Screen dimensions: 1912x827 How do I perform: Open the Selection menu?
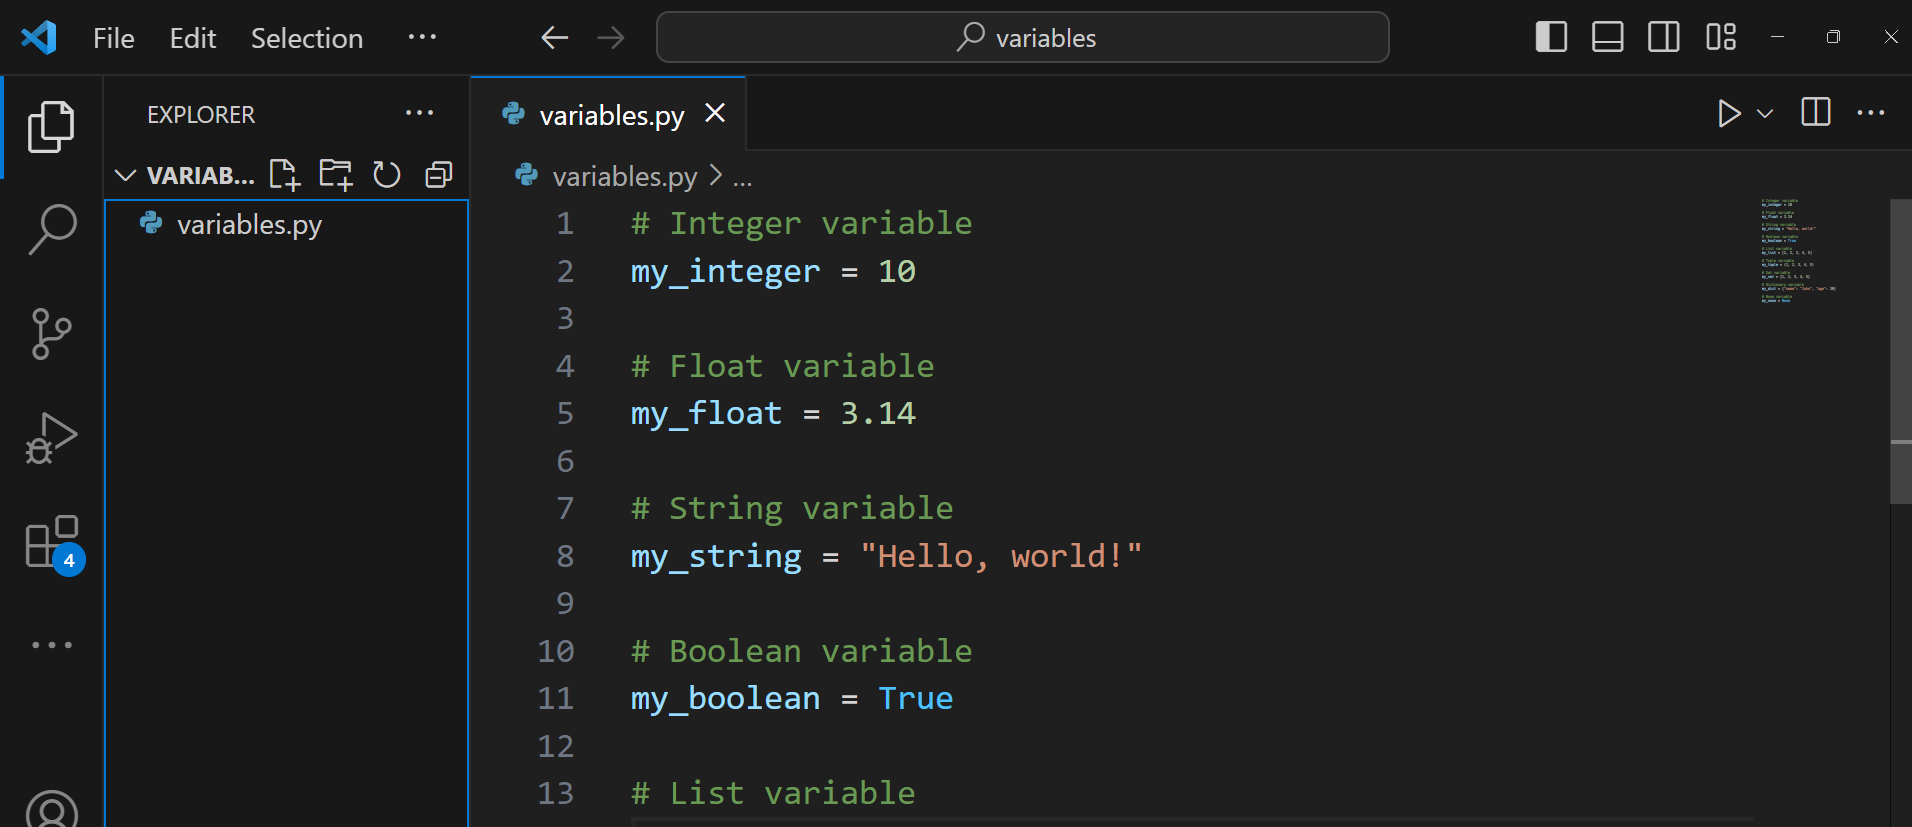click(307, 38)
